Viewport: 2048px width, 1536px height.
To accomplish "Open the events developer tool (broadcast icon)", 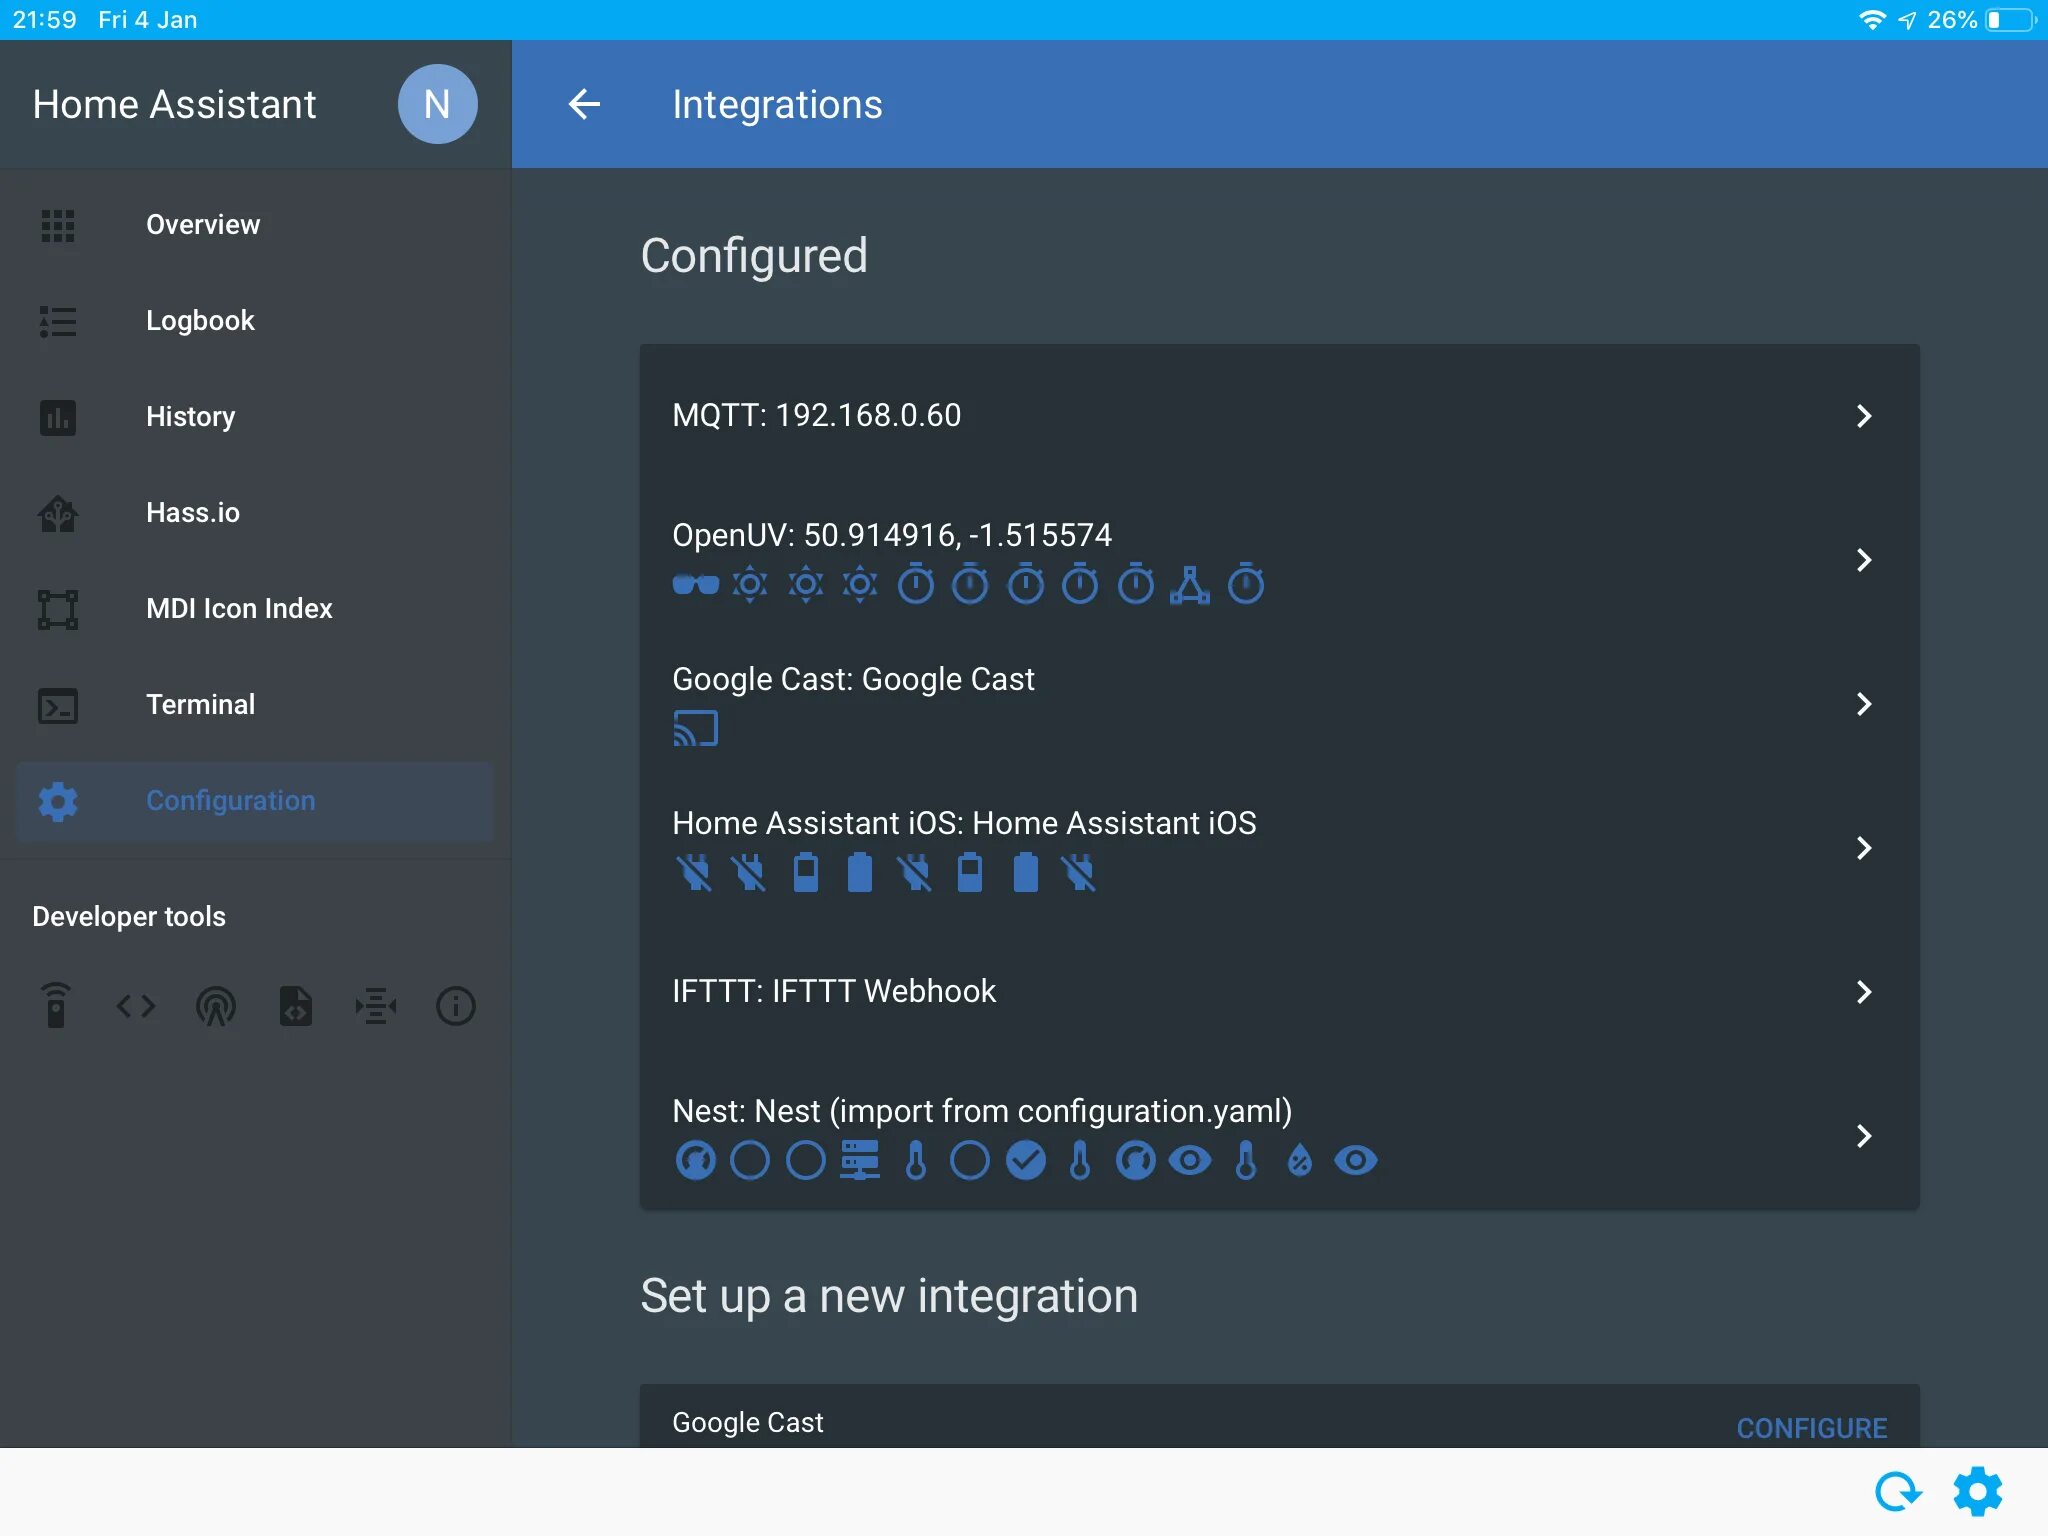I will pos(216,1005).
